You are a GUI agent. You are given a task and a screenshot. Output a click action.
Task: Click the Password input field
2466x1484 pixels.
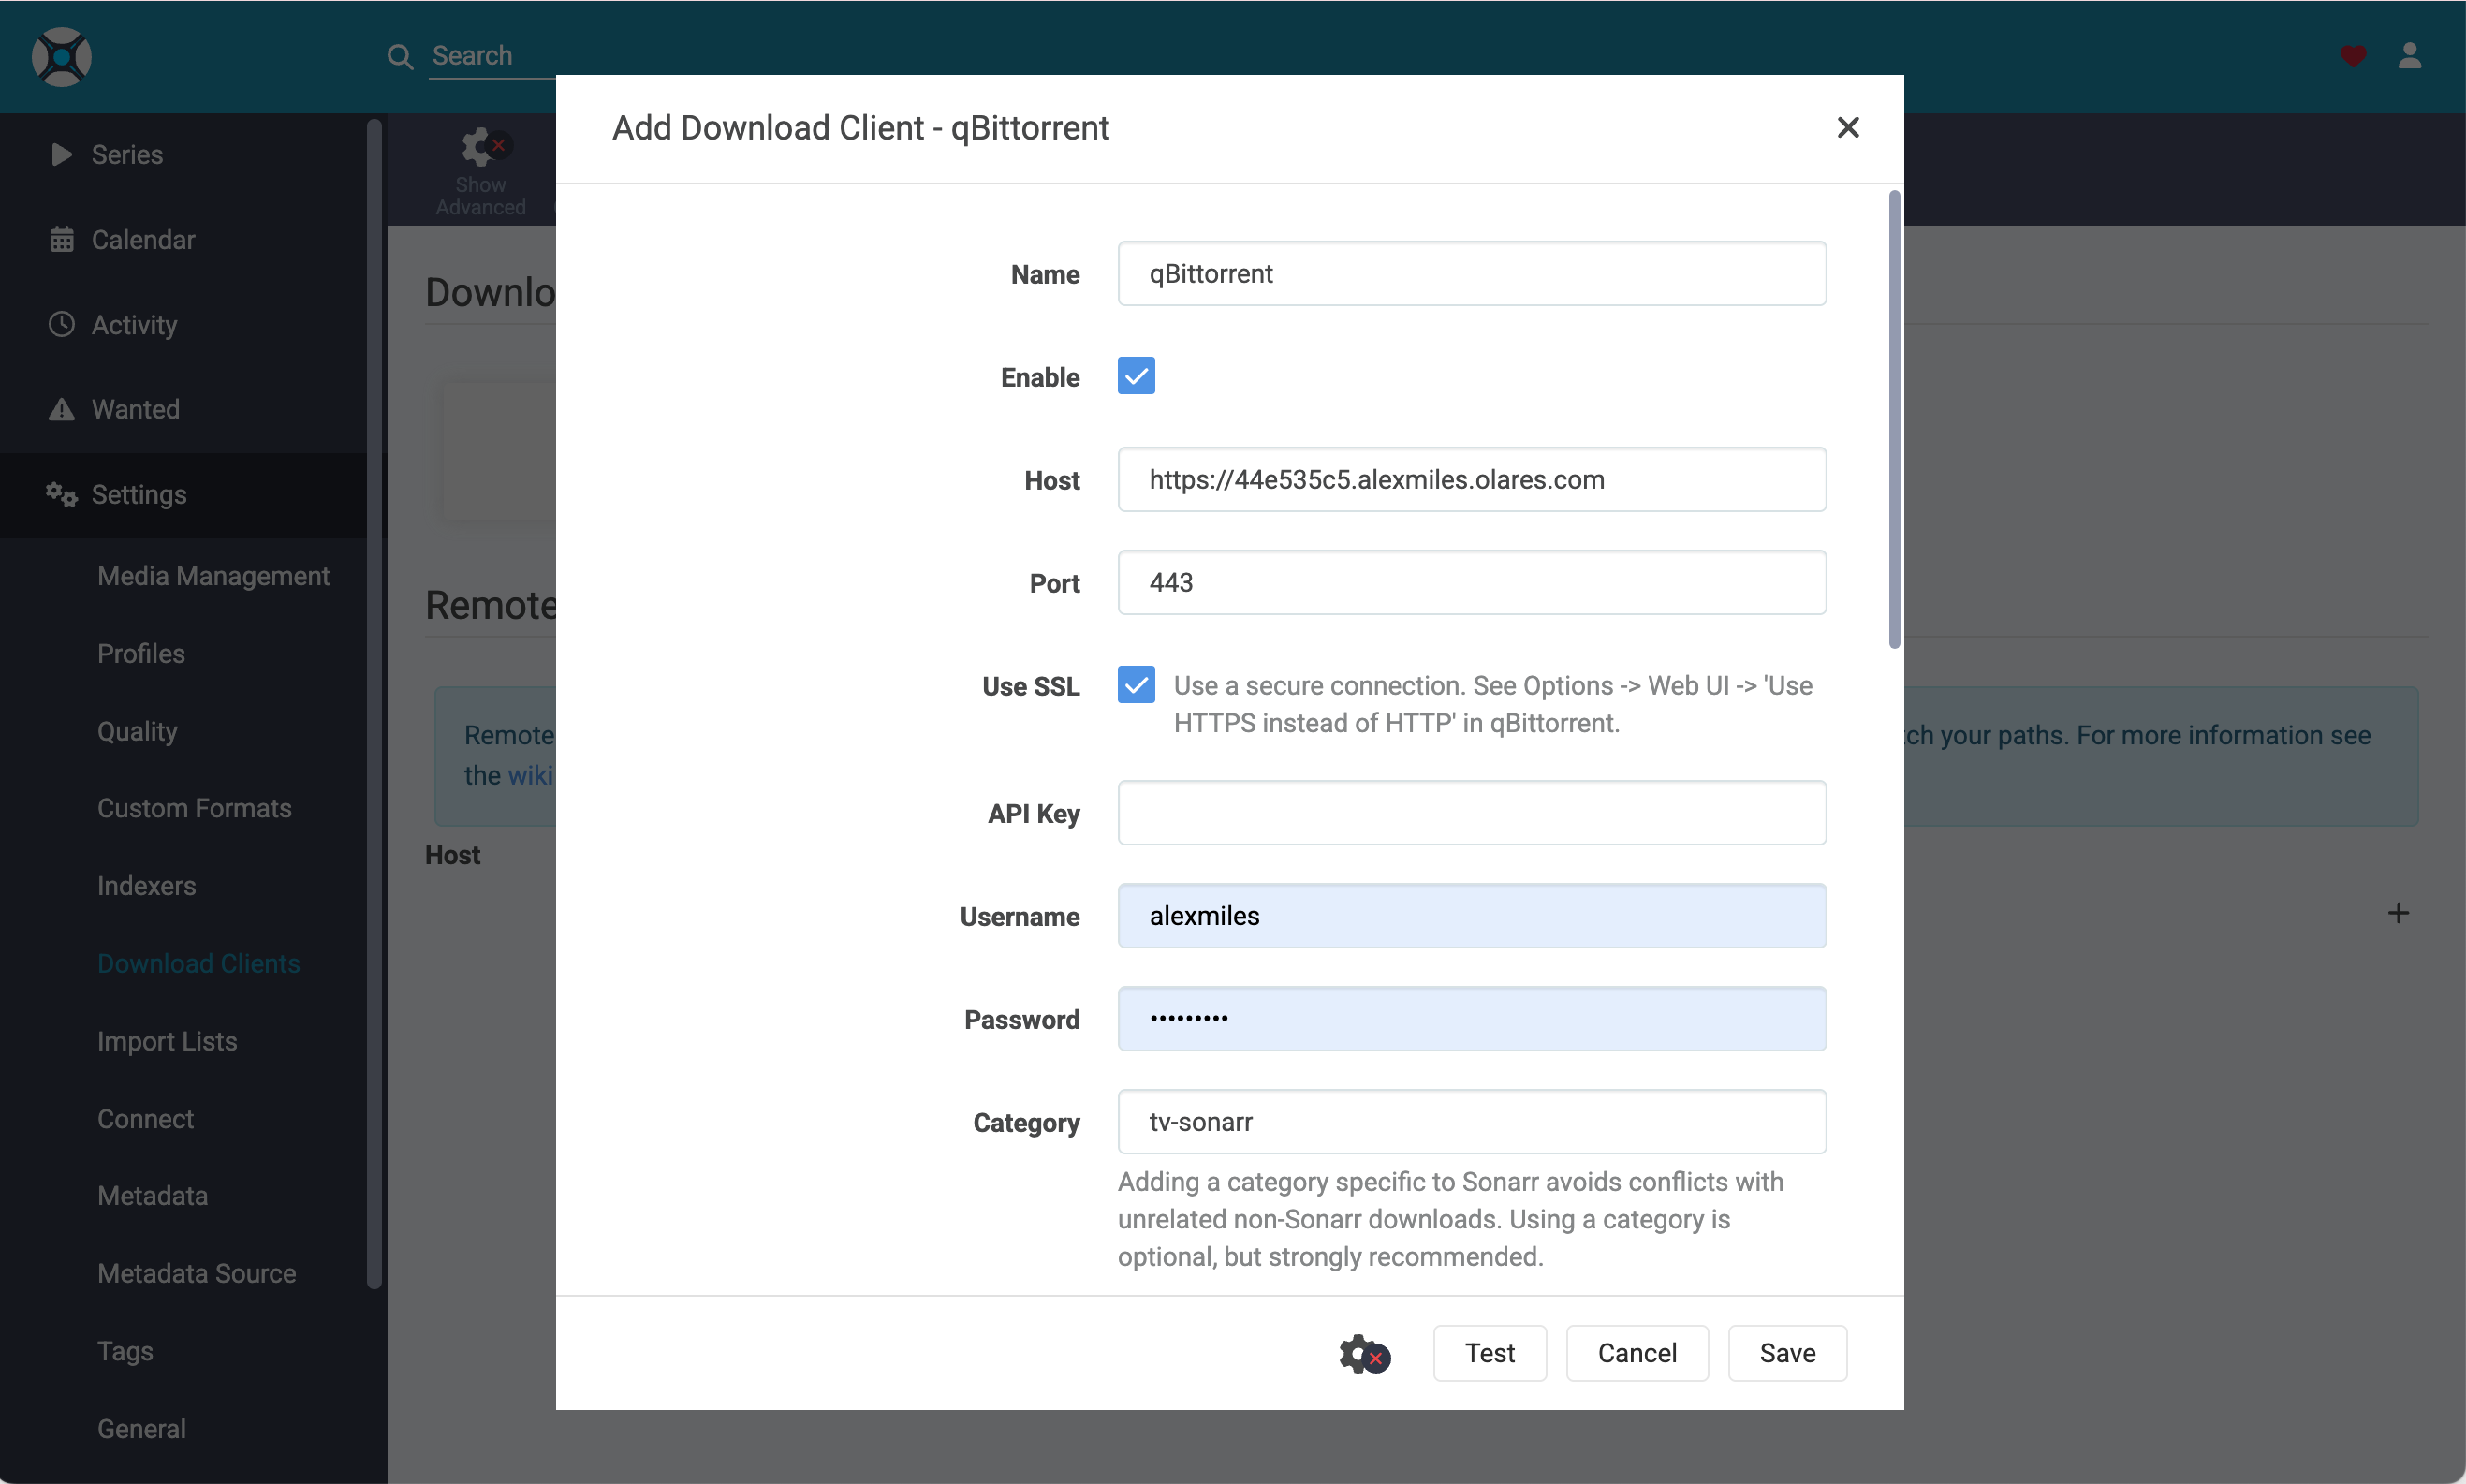coord(1472,1019)
